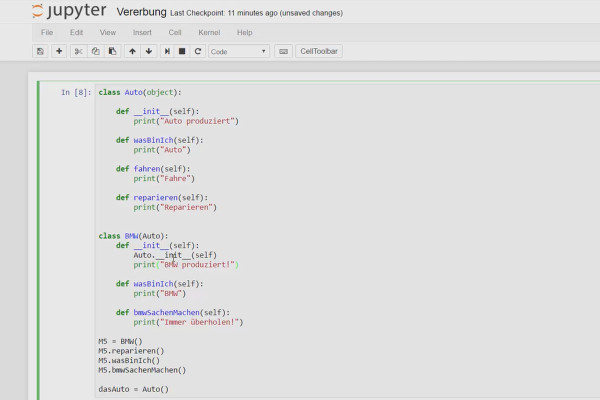
Task: Click the 'class BMW(Auto):' line
Action: [x=133, y=236]
